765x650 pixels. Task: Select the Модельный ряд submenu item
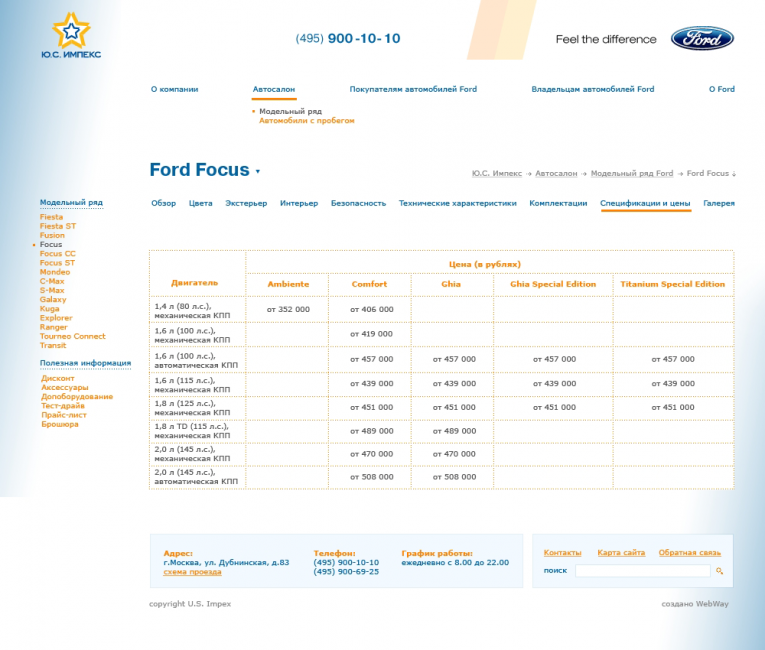(290, 111)
